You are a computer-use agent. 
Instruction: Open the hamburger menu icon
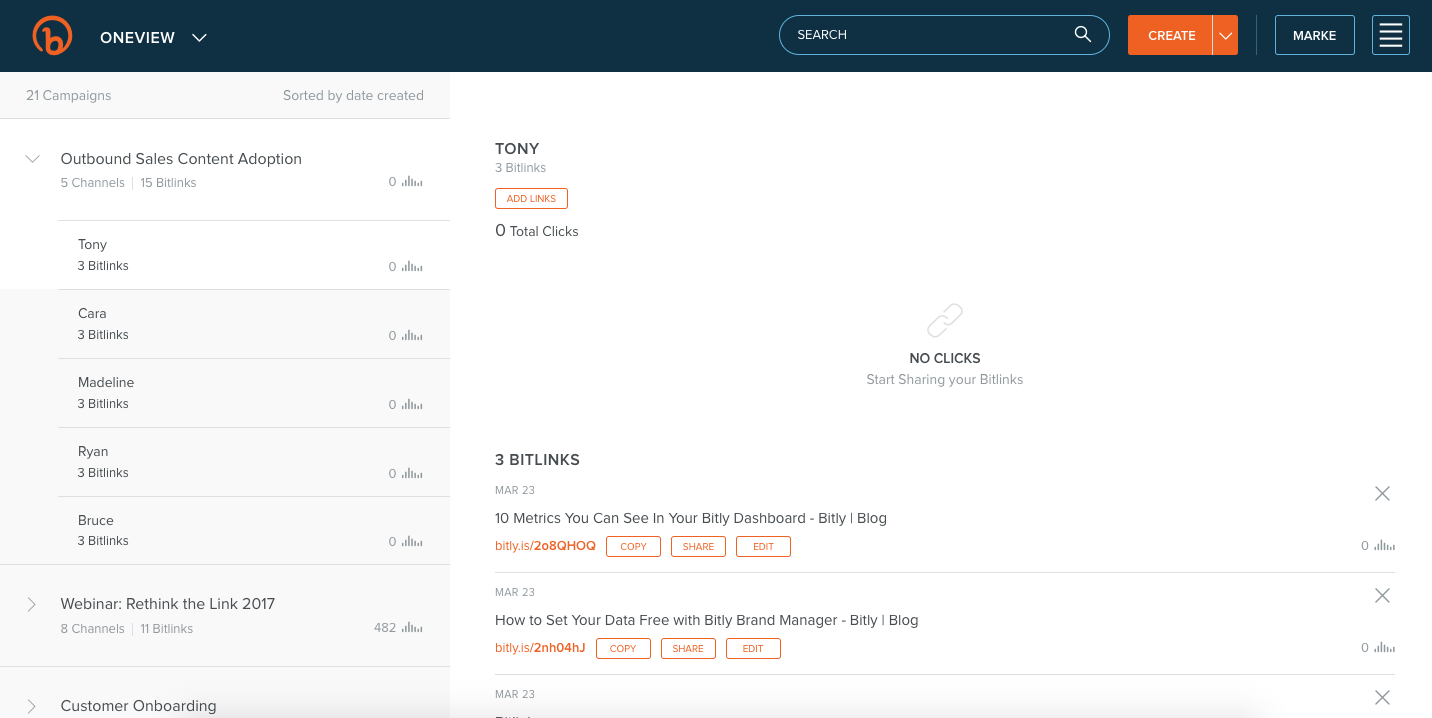click(x=1391, y=35)
